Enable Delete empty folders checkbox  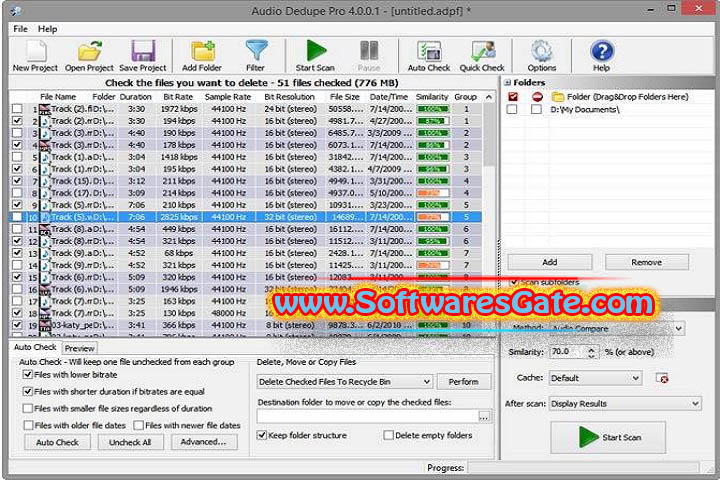[x=388, y=435]
